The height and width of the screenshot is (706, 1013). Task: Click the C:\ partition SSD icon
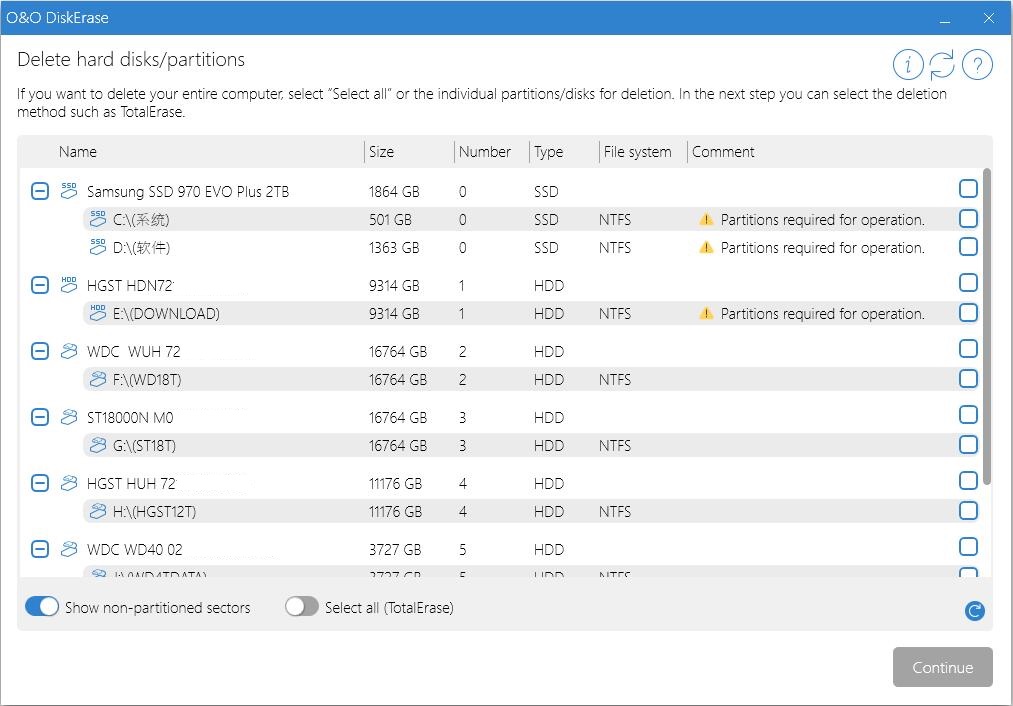tap(98, 219)
